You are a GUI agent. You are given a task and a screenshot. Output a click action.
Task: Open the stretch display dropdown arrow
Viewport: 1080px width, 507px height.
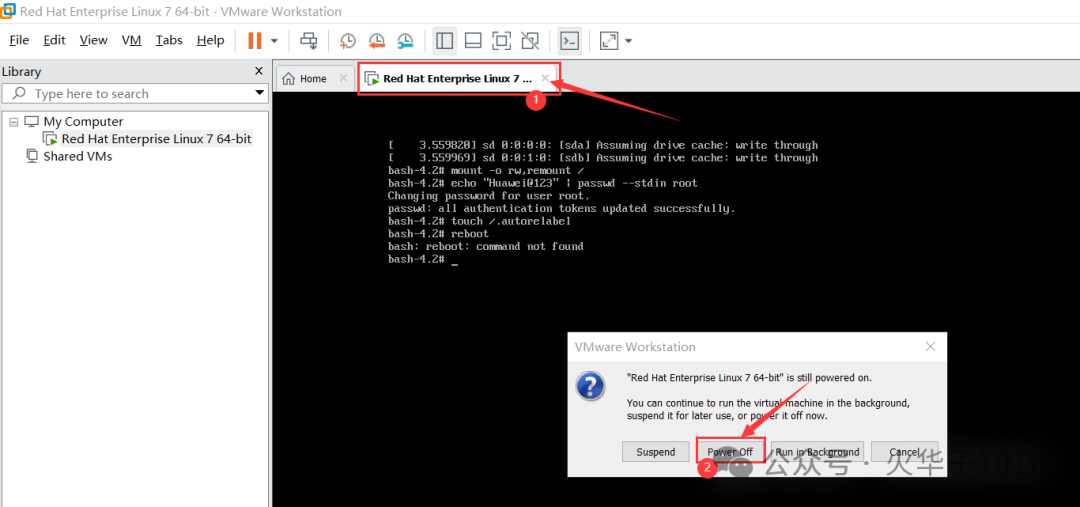pyautogui.click(x=628, y=41)
